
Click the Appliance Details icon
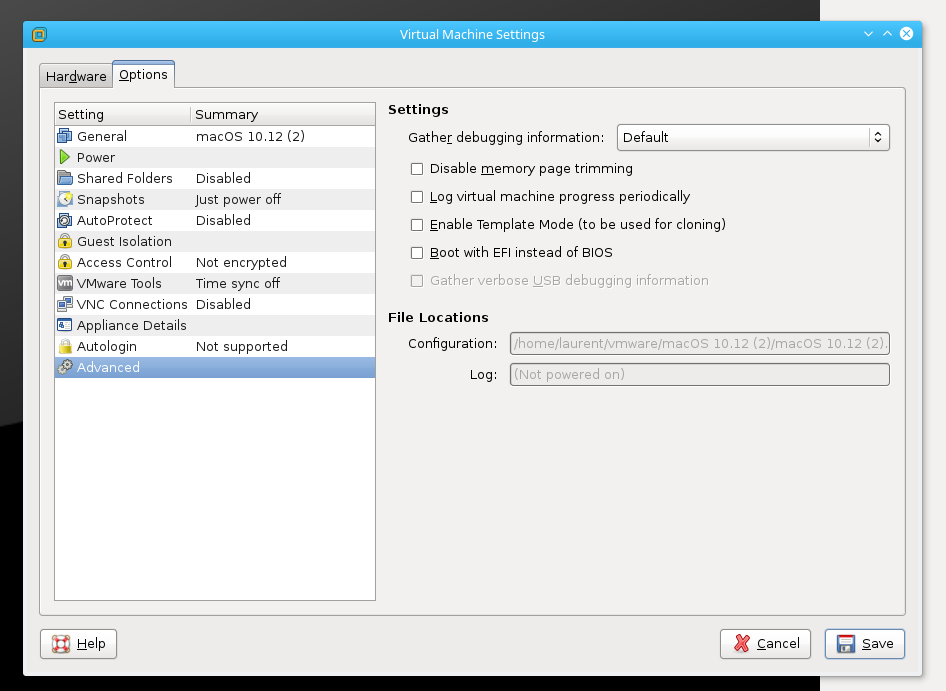pos(65,325)
